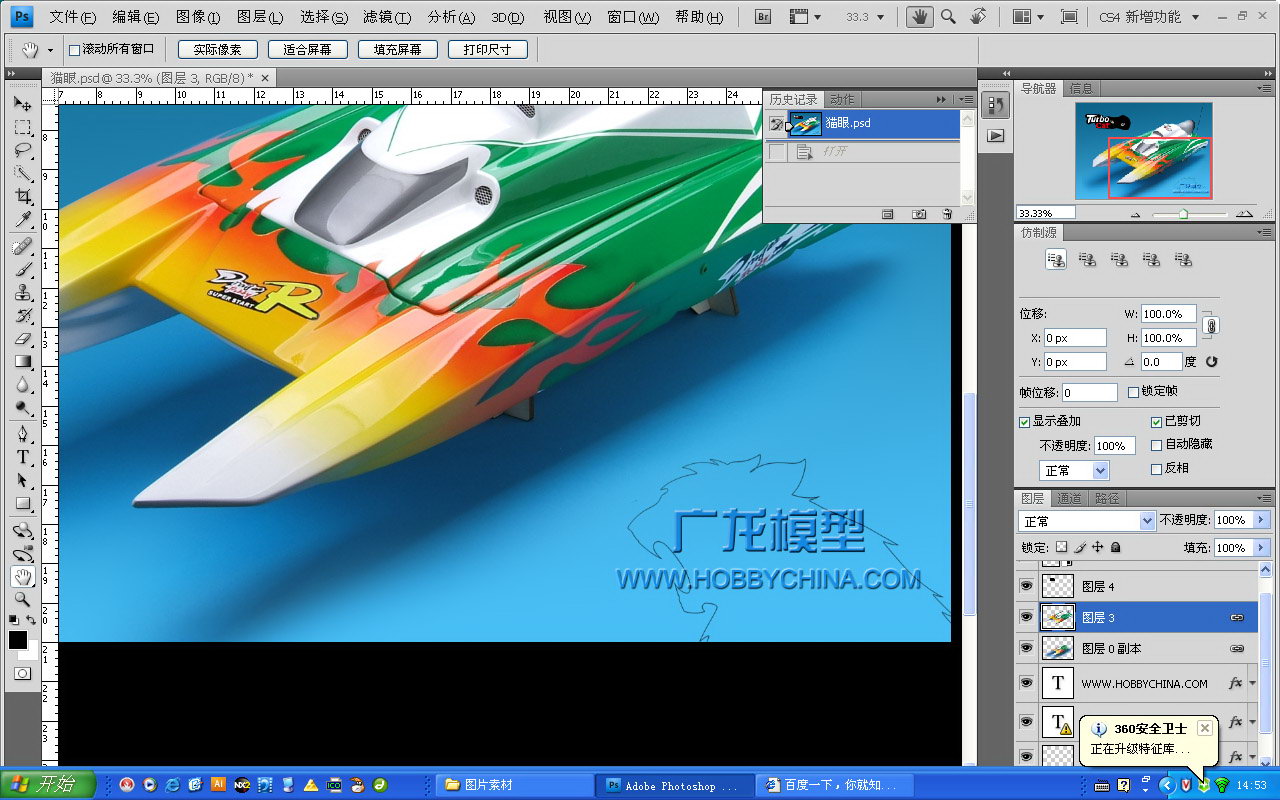Toggle Quick Mask mode
Screen dimensions: 1280x800
click(22, 673)
